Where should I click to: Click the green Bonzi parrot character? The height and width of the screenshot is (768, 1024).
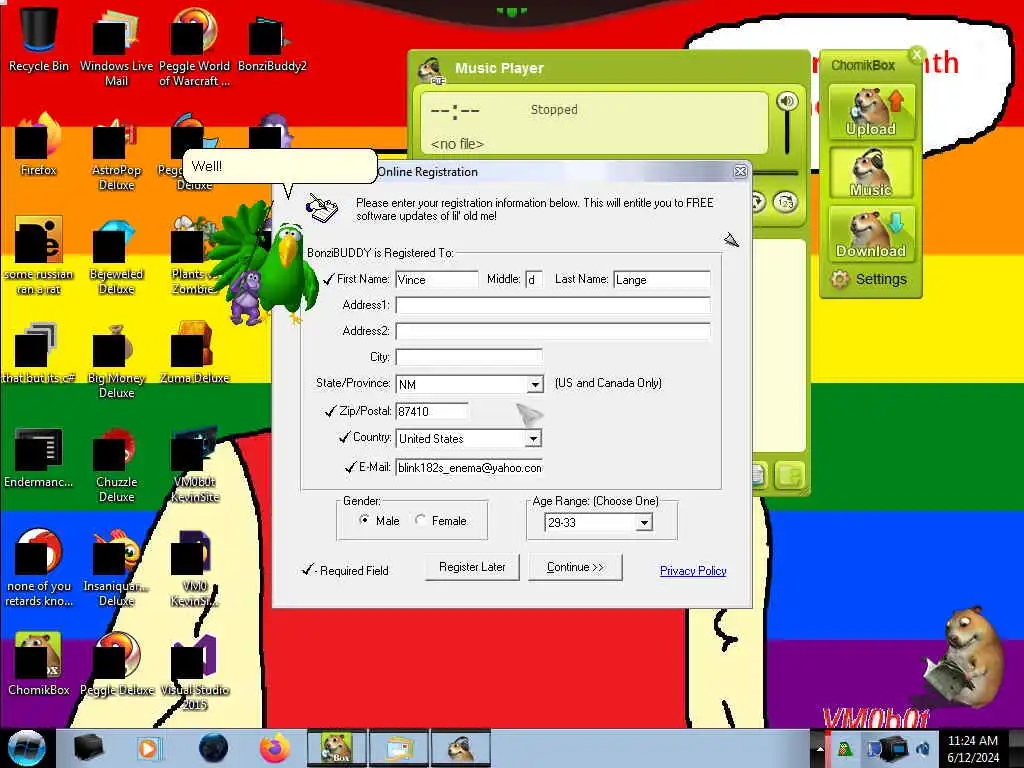[x=287, y=269]
